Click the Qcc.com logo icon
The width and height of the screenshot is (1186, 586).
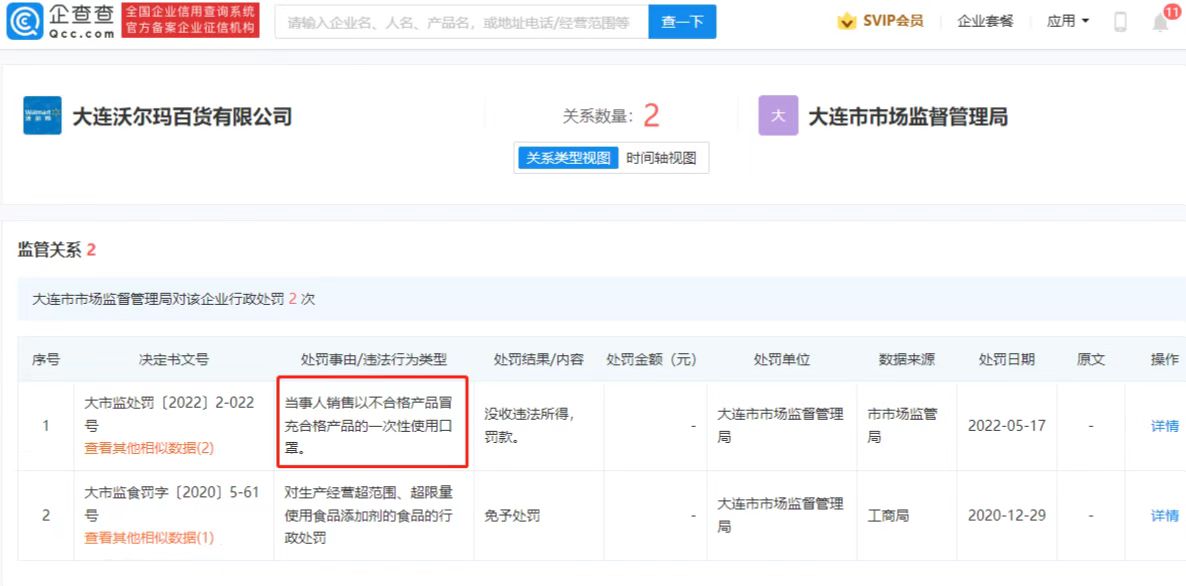click(25, 21)
